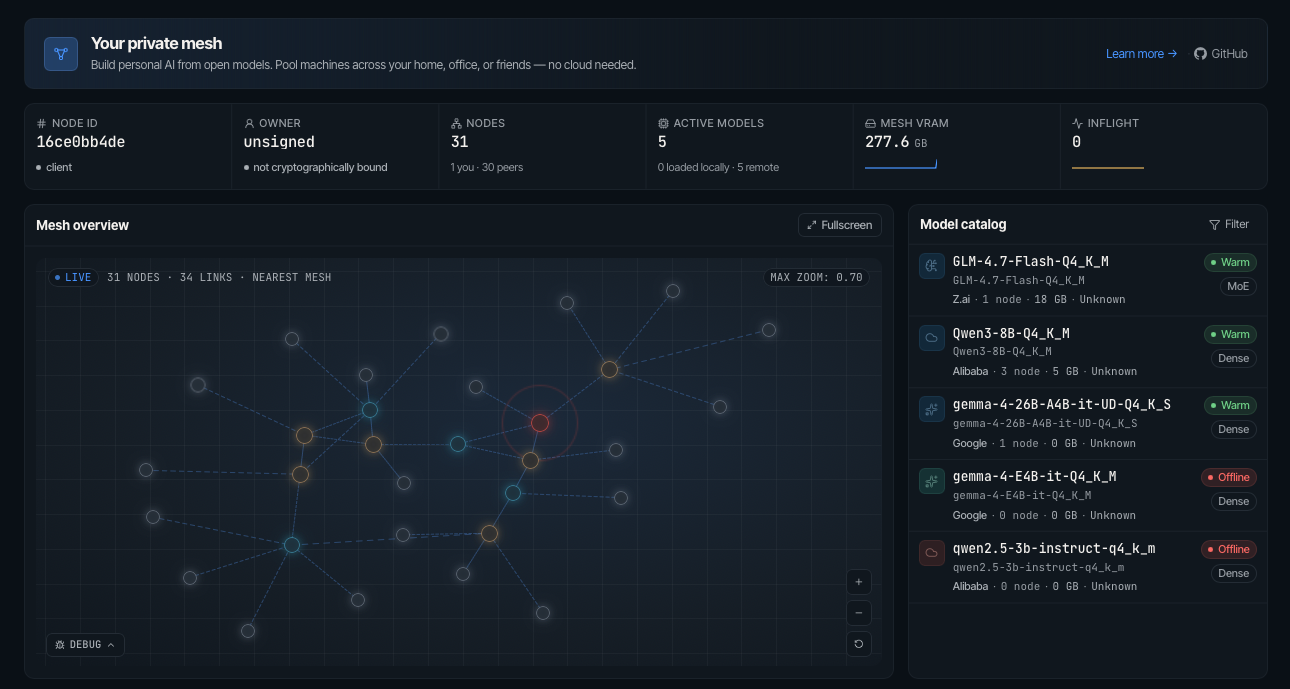This screenshot has height=689, width=1290.
Task: Click the 277.6 GB mesh VRAM value
Action: pos(896,142)
